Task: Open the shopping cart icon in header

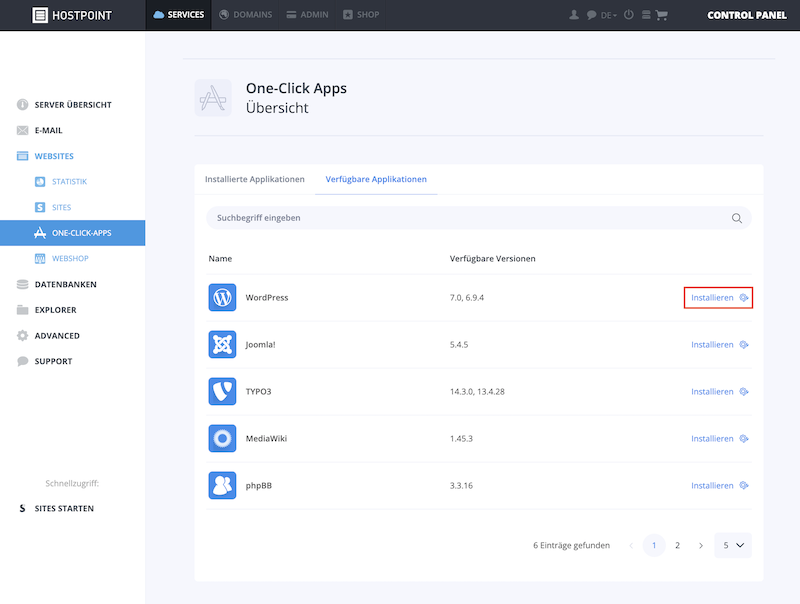Action: [x=661, y=15]
